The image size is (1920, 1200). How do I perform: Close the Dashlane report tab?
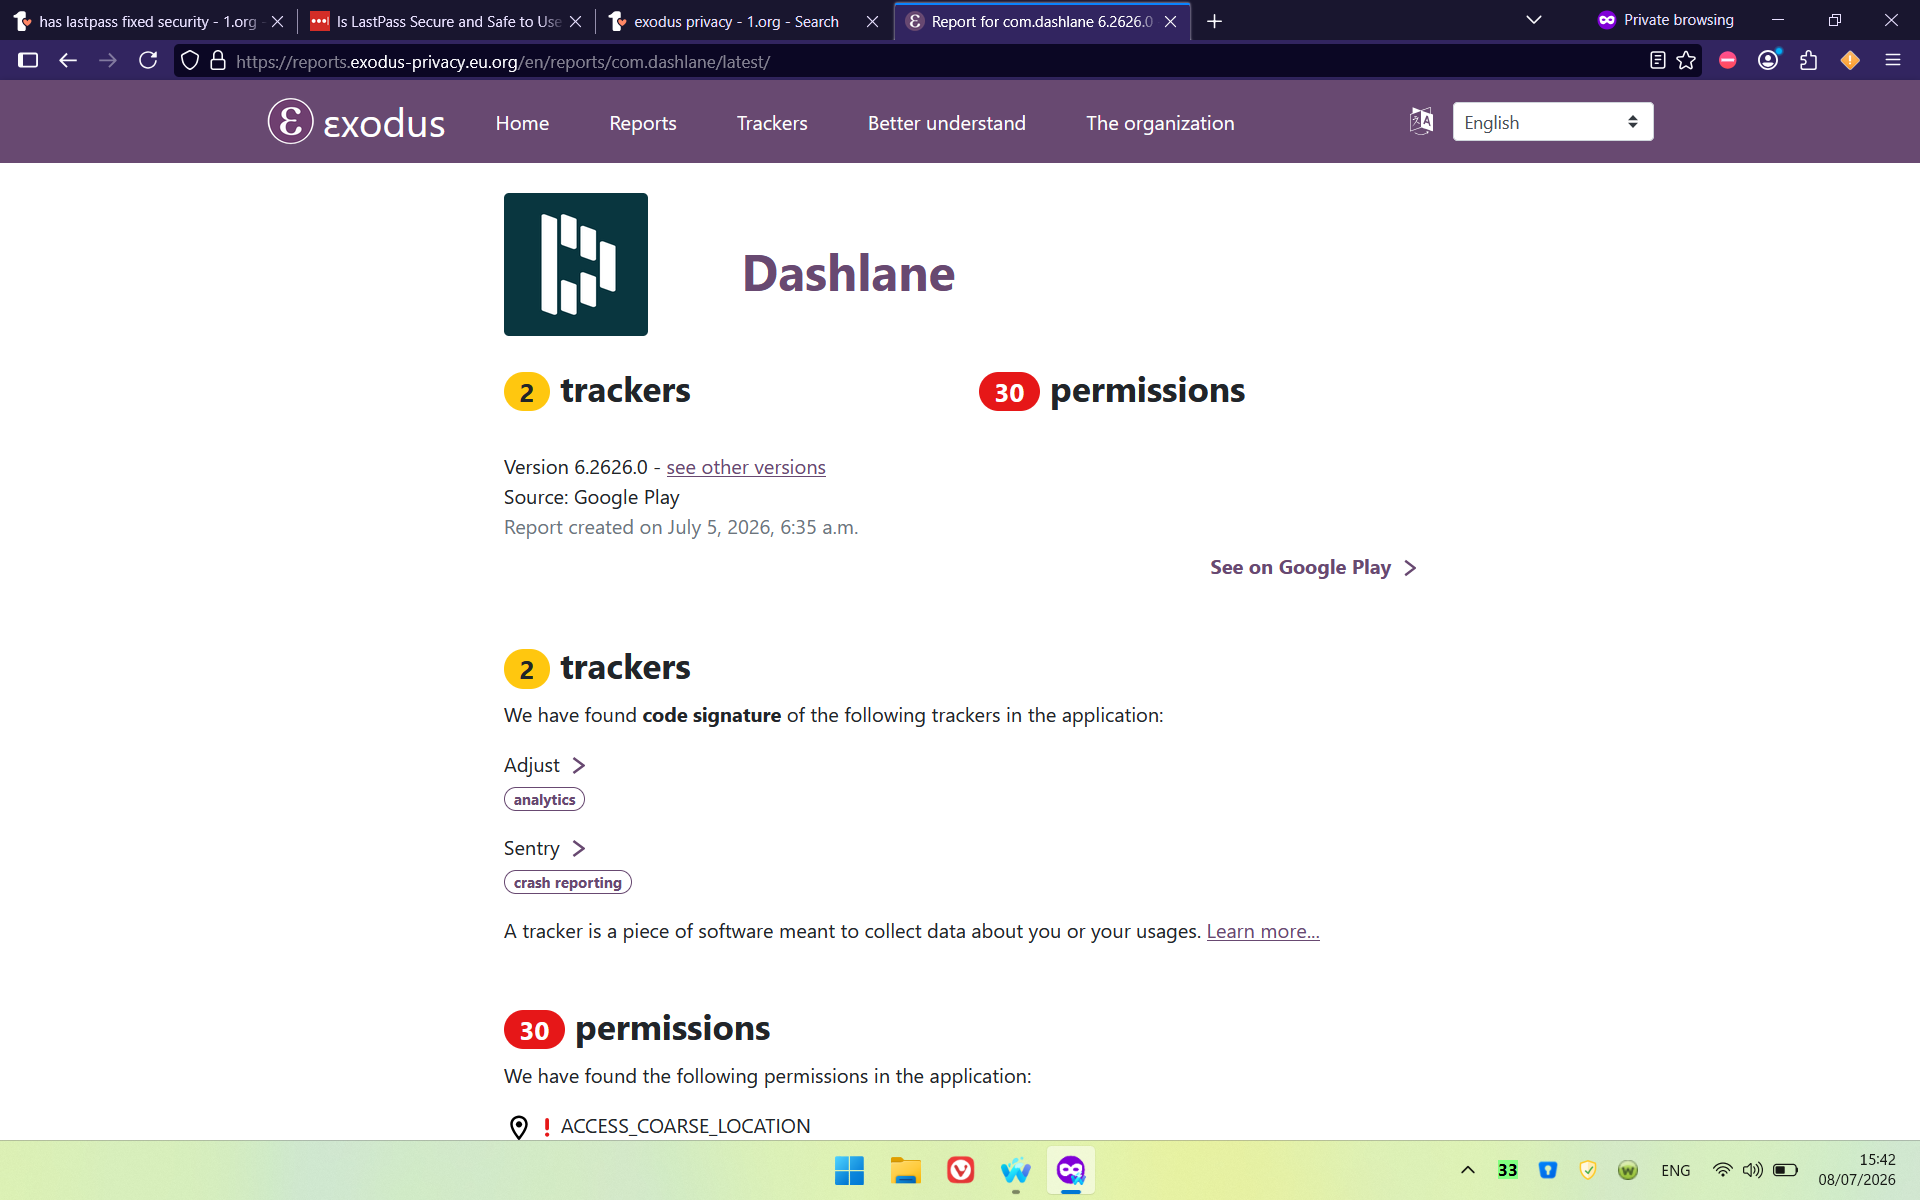(1170, 21)
